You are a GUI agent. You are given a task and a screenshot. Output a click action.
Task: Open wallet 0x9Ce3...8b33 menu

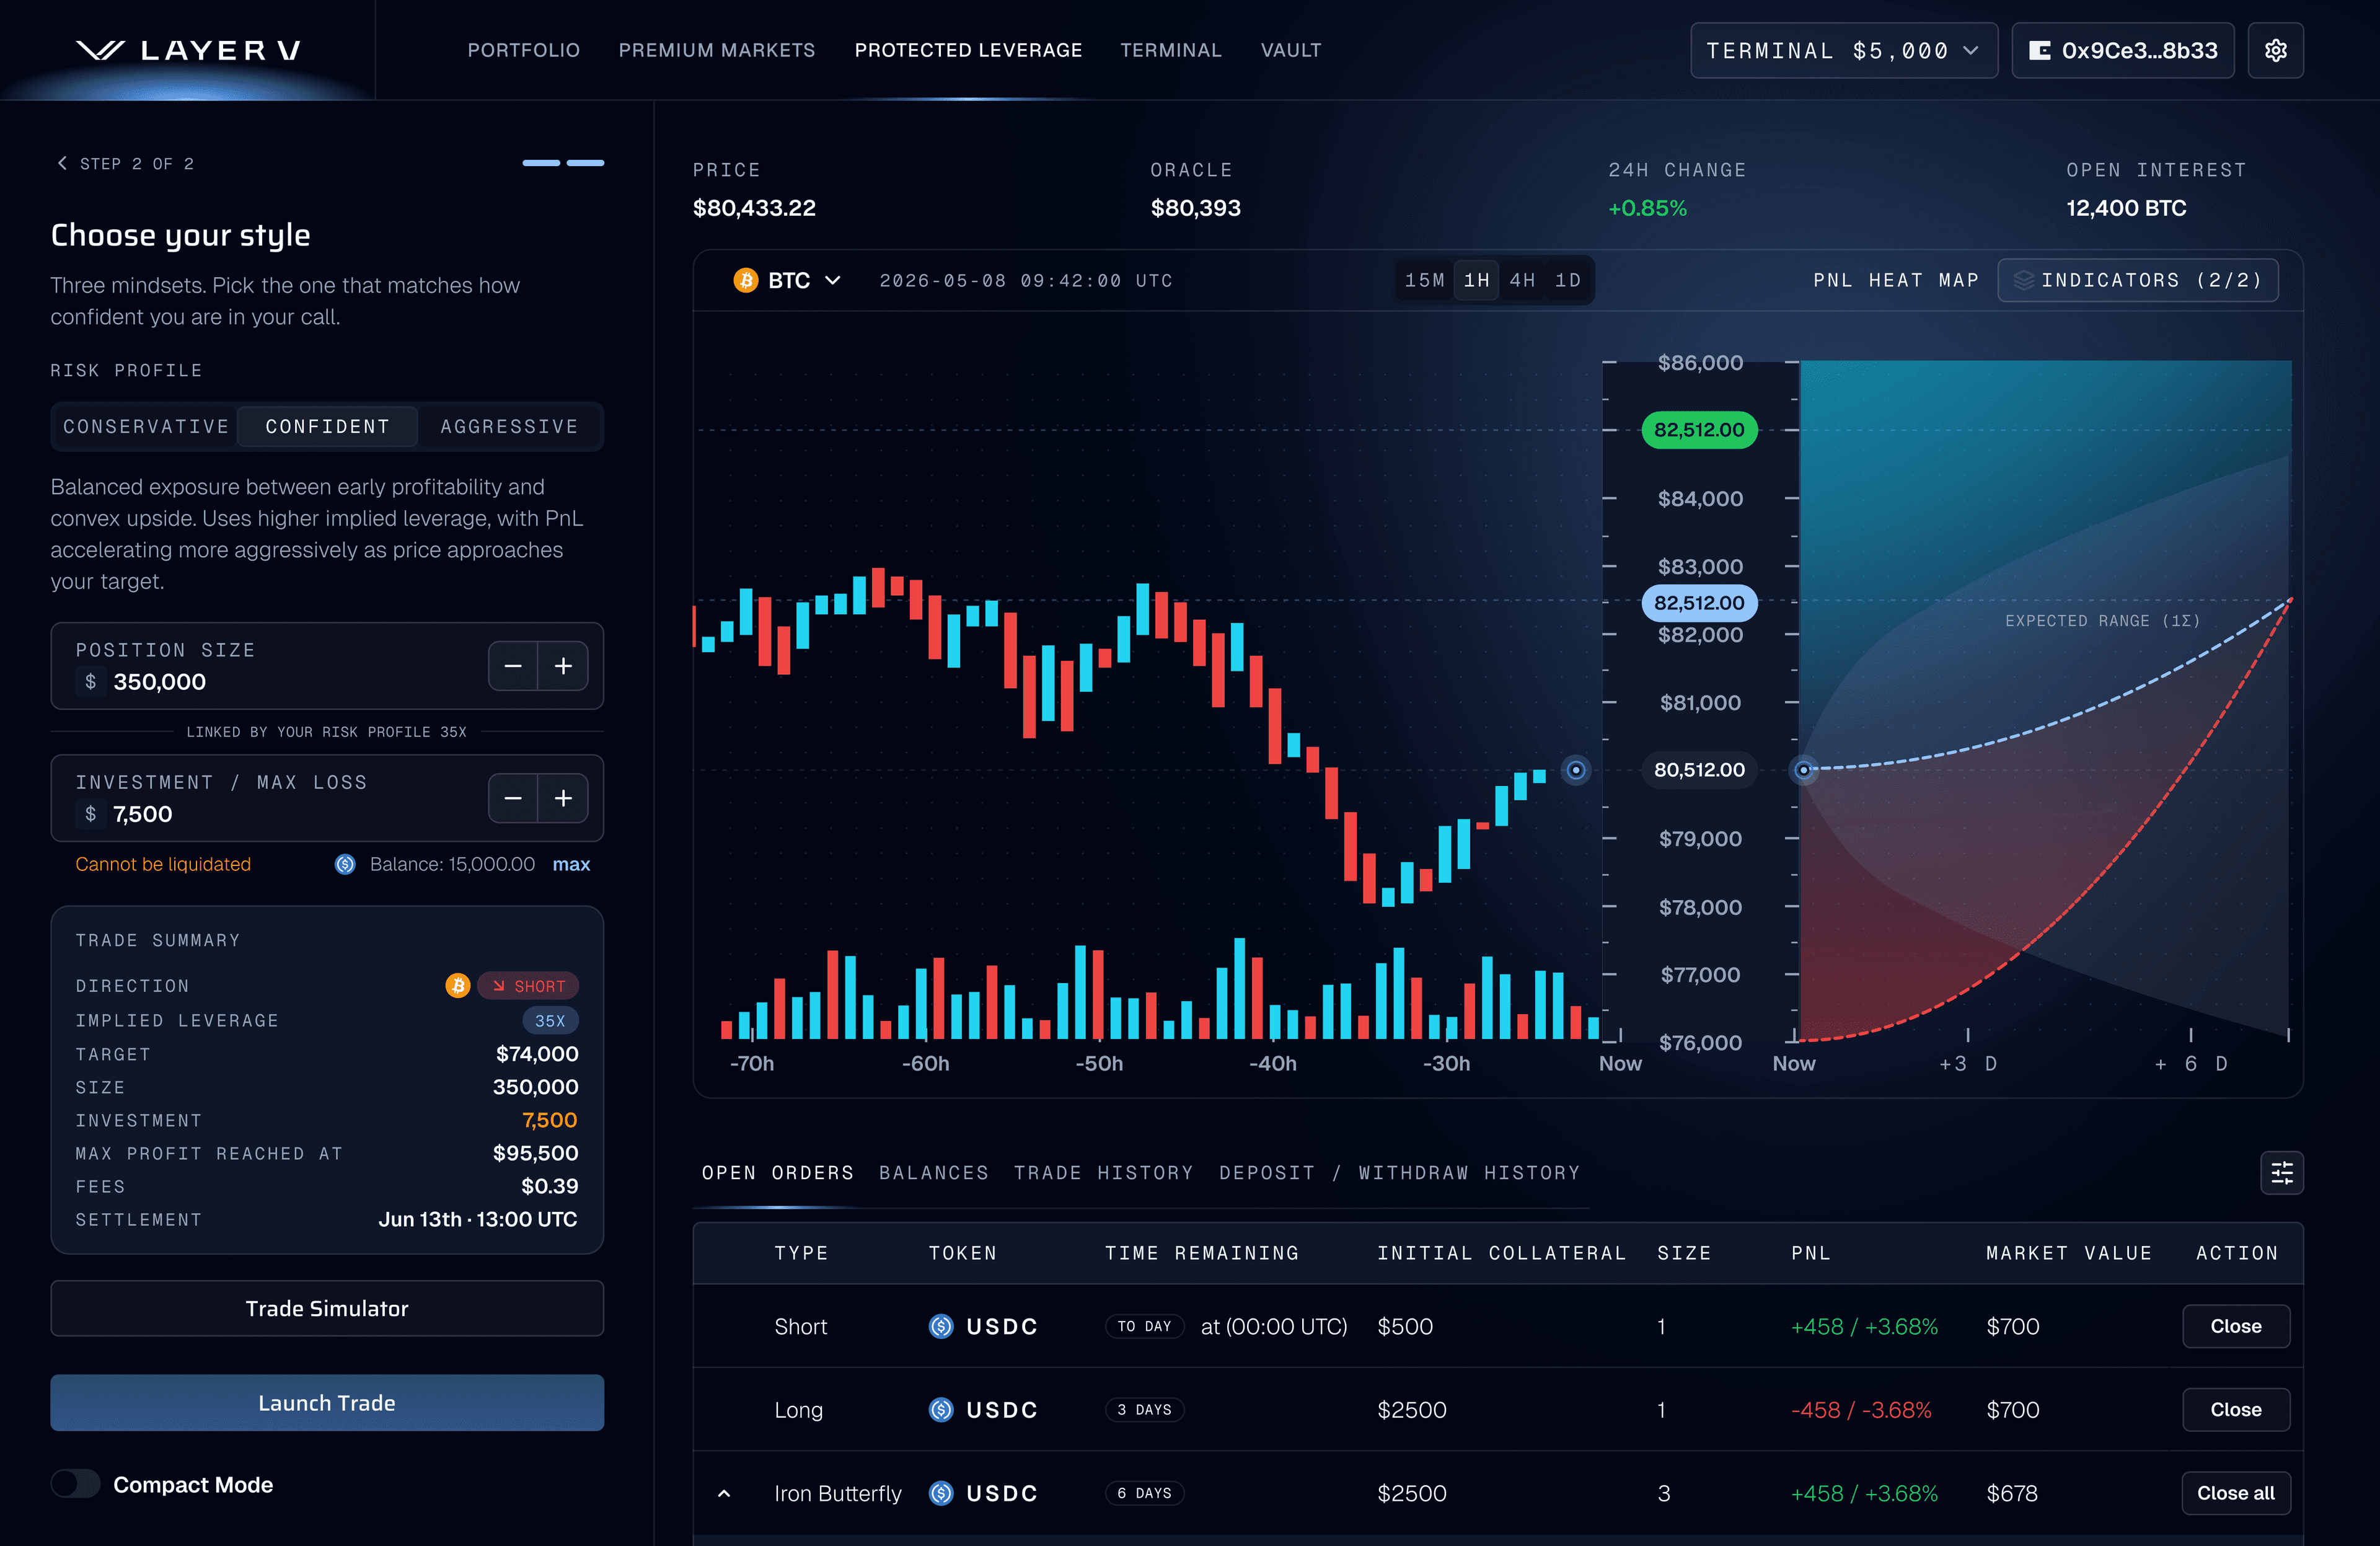coord(2123,50)
